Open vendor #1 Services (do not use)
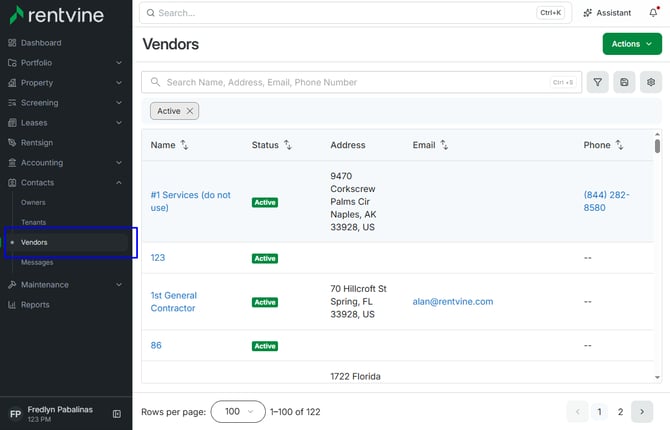Viewport: 670px width, 430px height. click(x=190, y=201)
